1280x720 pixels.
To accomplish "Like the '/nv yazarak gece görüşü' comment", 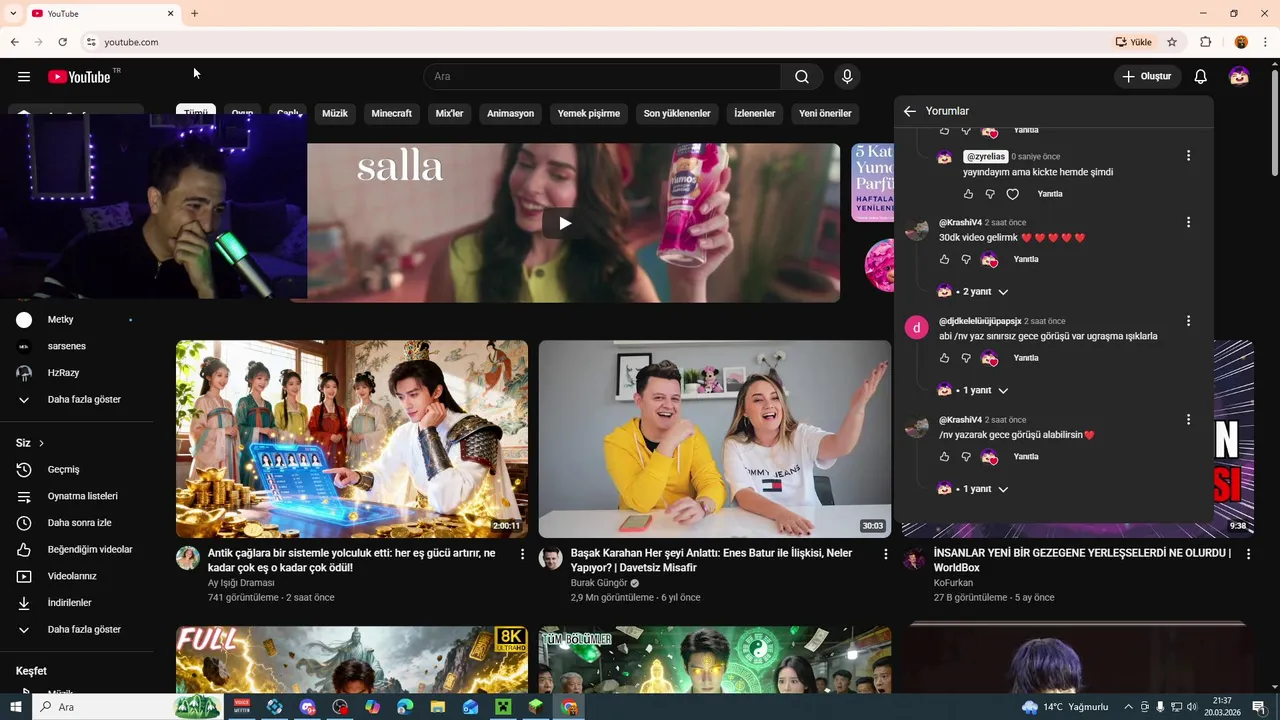I will click(x=944, y=456).
